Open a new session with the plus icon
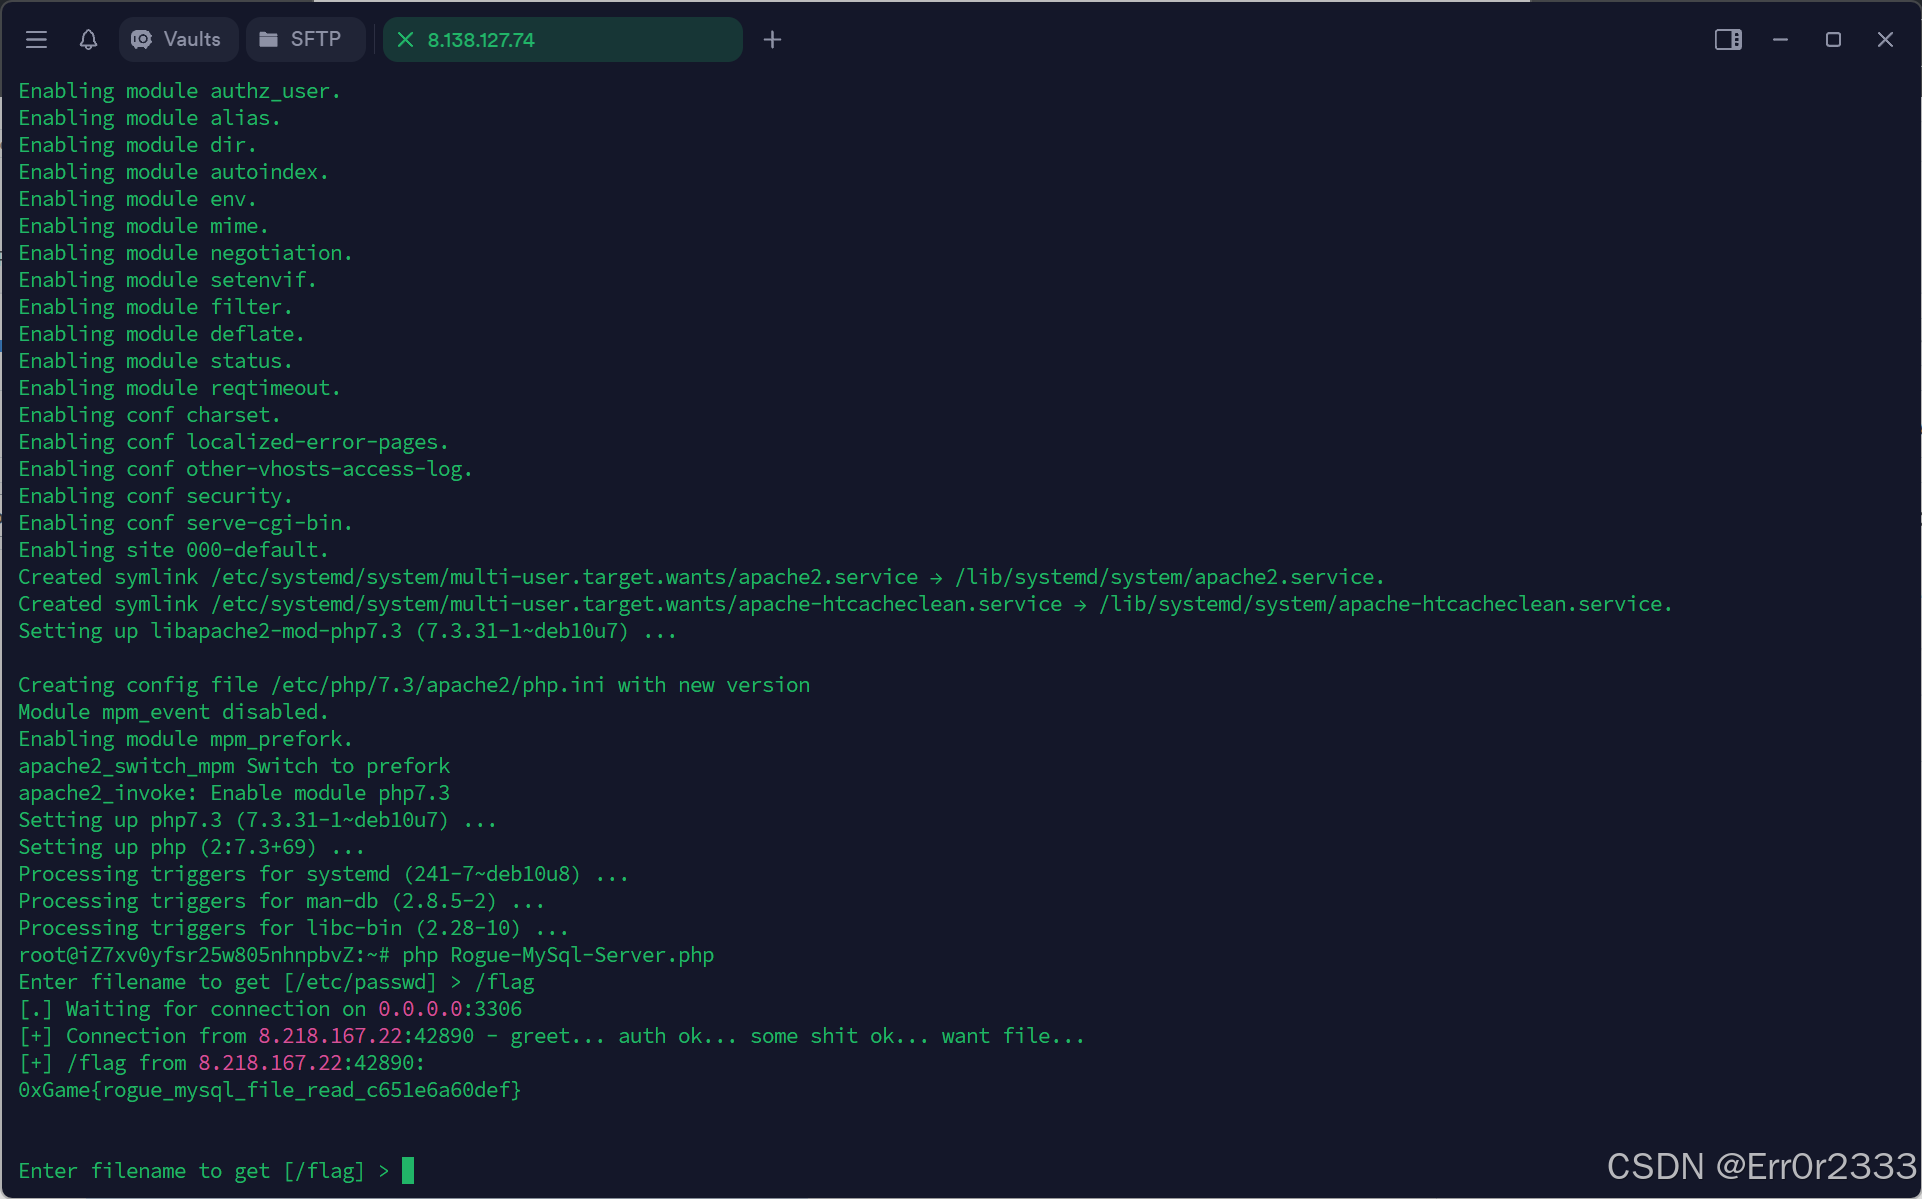This screenshot has height=1199, width=1922. pyautogui.click(x=772, y=40)
